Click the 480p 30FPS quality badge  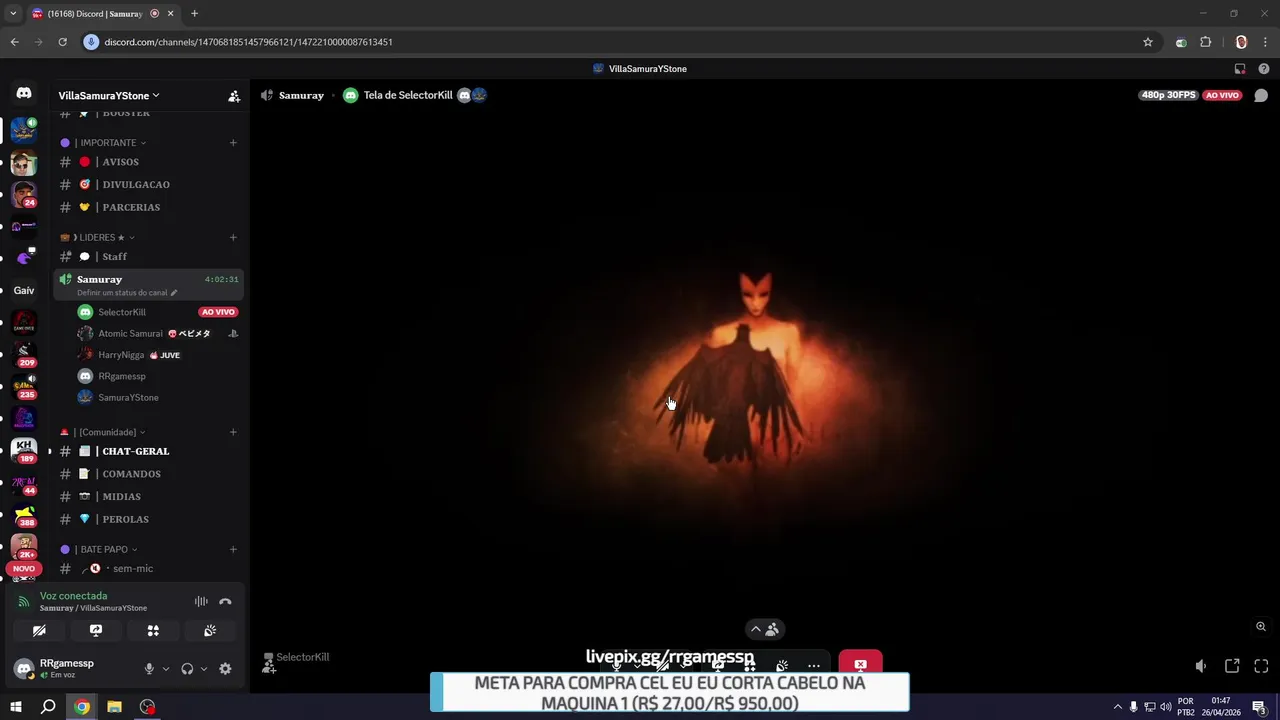point(1168,95)
